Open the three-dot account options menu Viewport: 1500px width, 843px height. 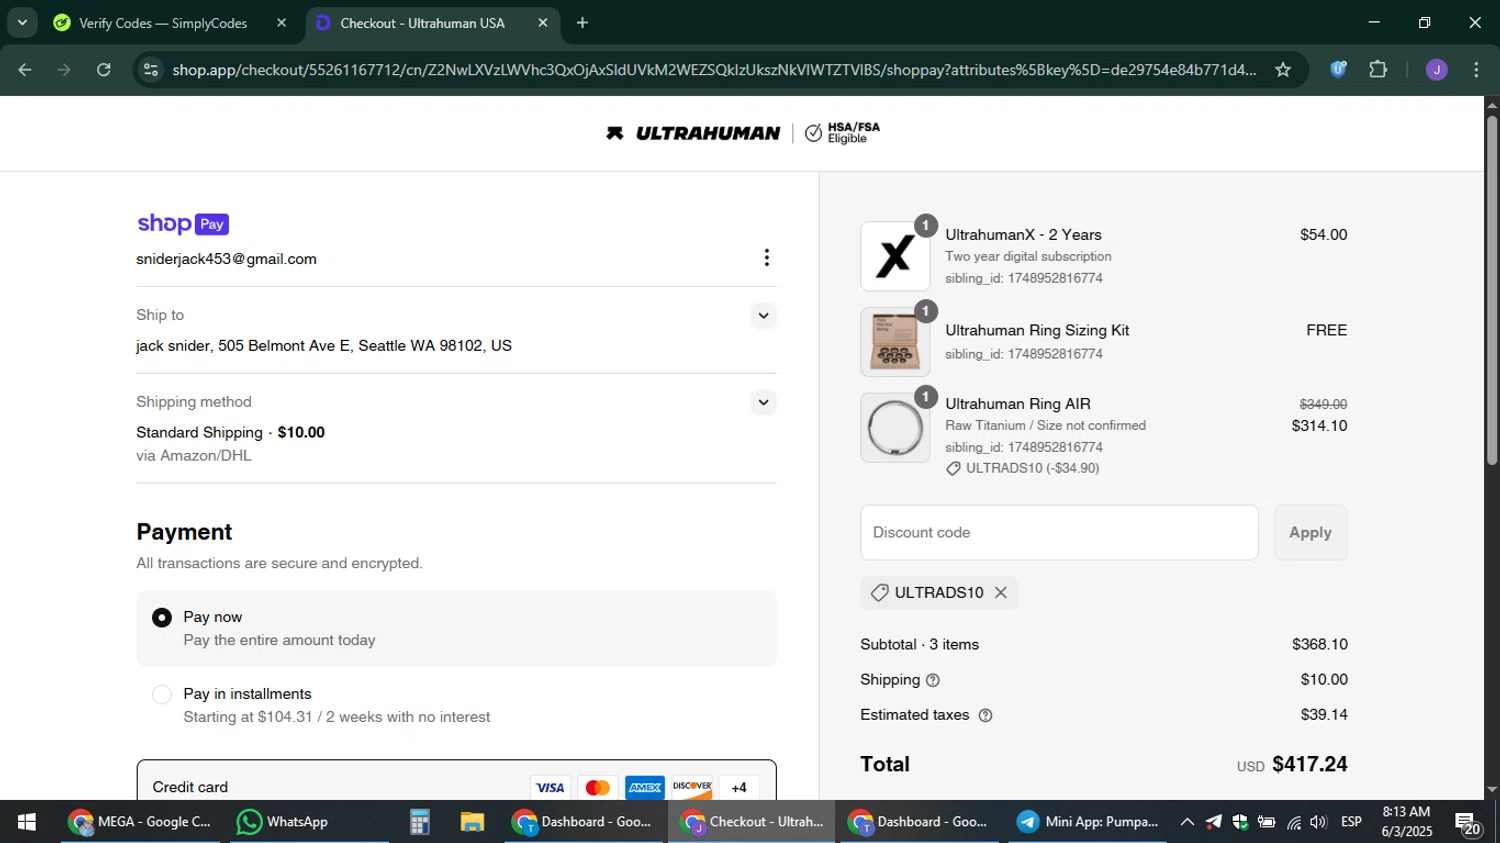pyautogui.click(x=767, y=258)
